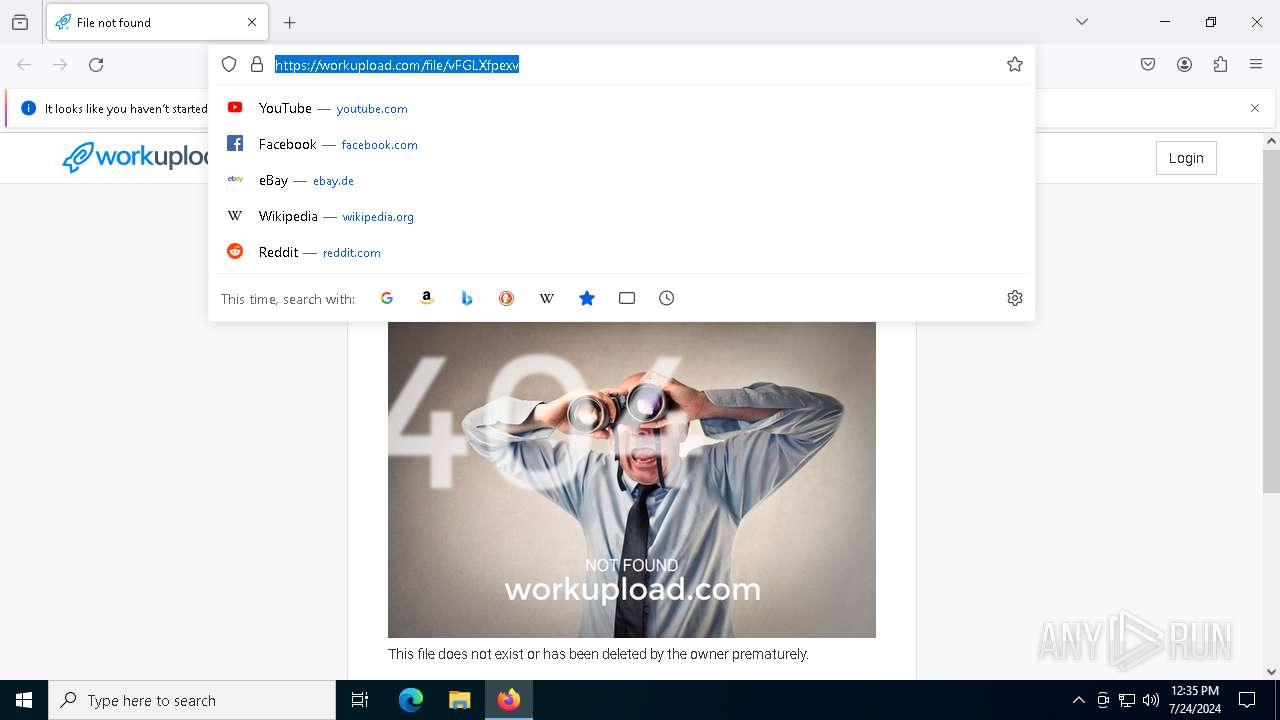This screenshot has height=720, width=1280.
Task: Click the scrollbar down arrow
Action: (1271, 672)
